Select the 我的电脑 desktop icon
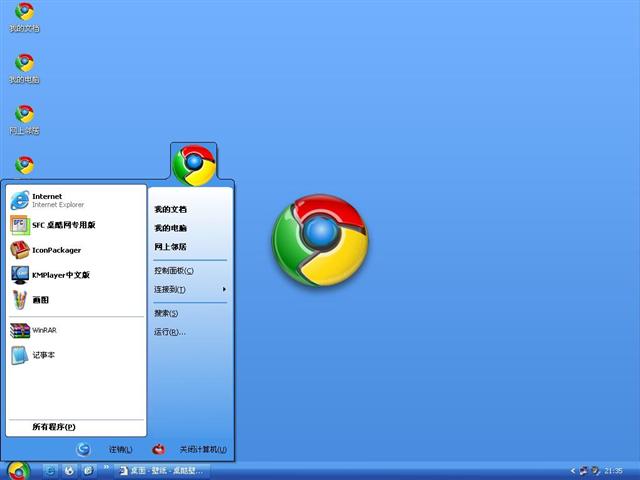The width and height of the screenshot is (640, 480). (24, 69)
